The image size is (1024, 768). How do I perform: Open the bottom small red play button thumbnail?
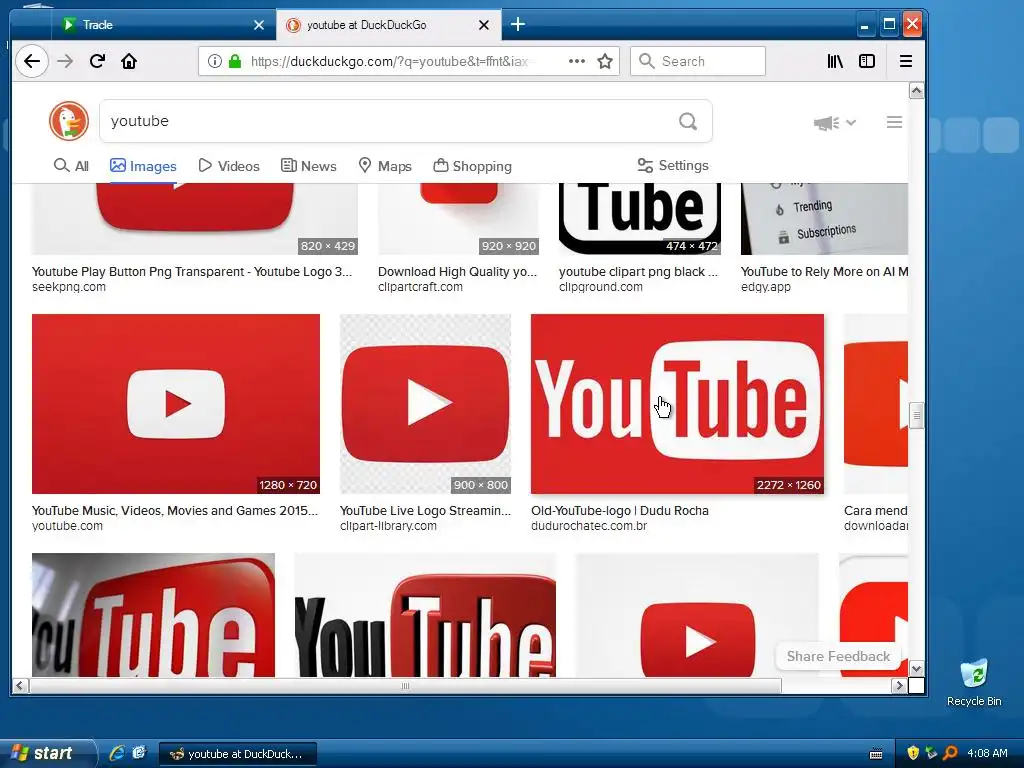click(x=697, y=615)
